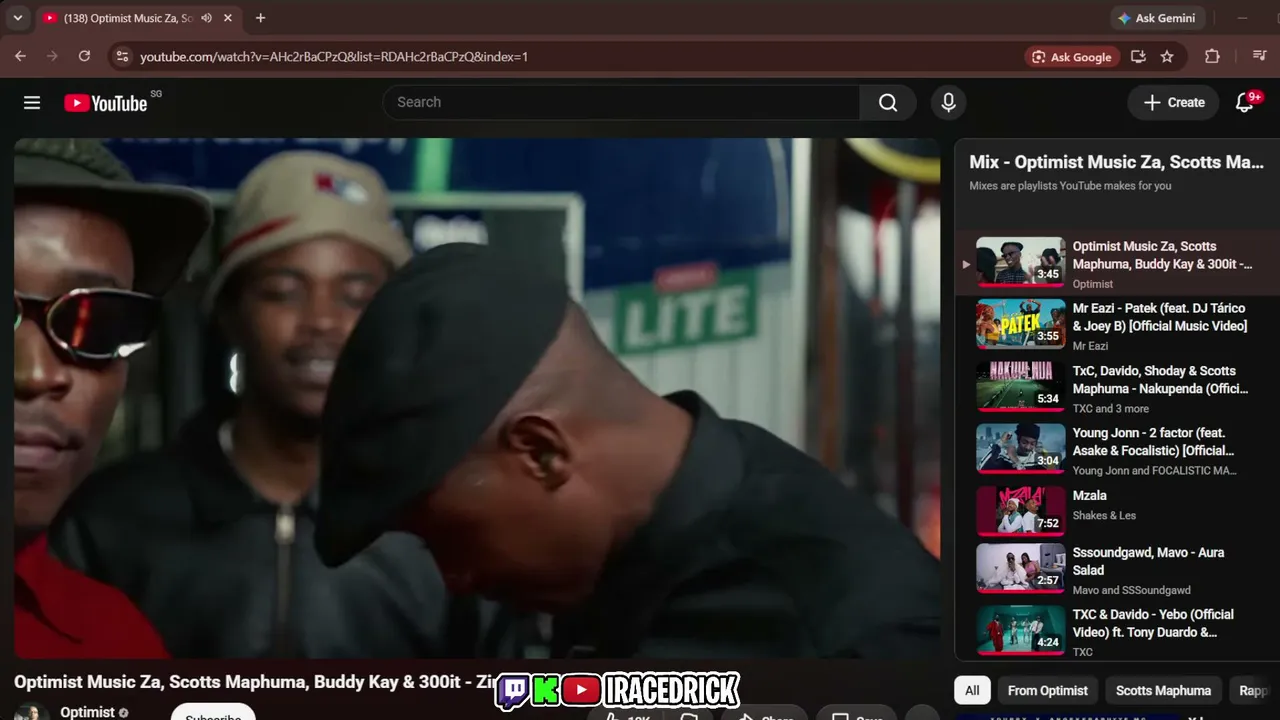Open the Optimist channel name
This screenshot has height=720, width=1280.
(87, 712)
